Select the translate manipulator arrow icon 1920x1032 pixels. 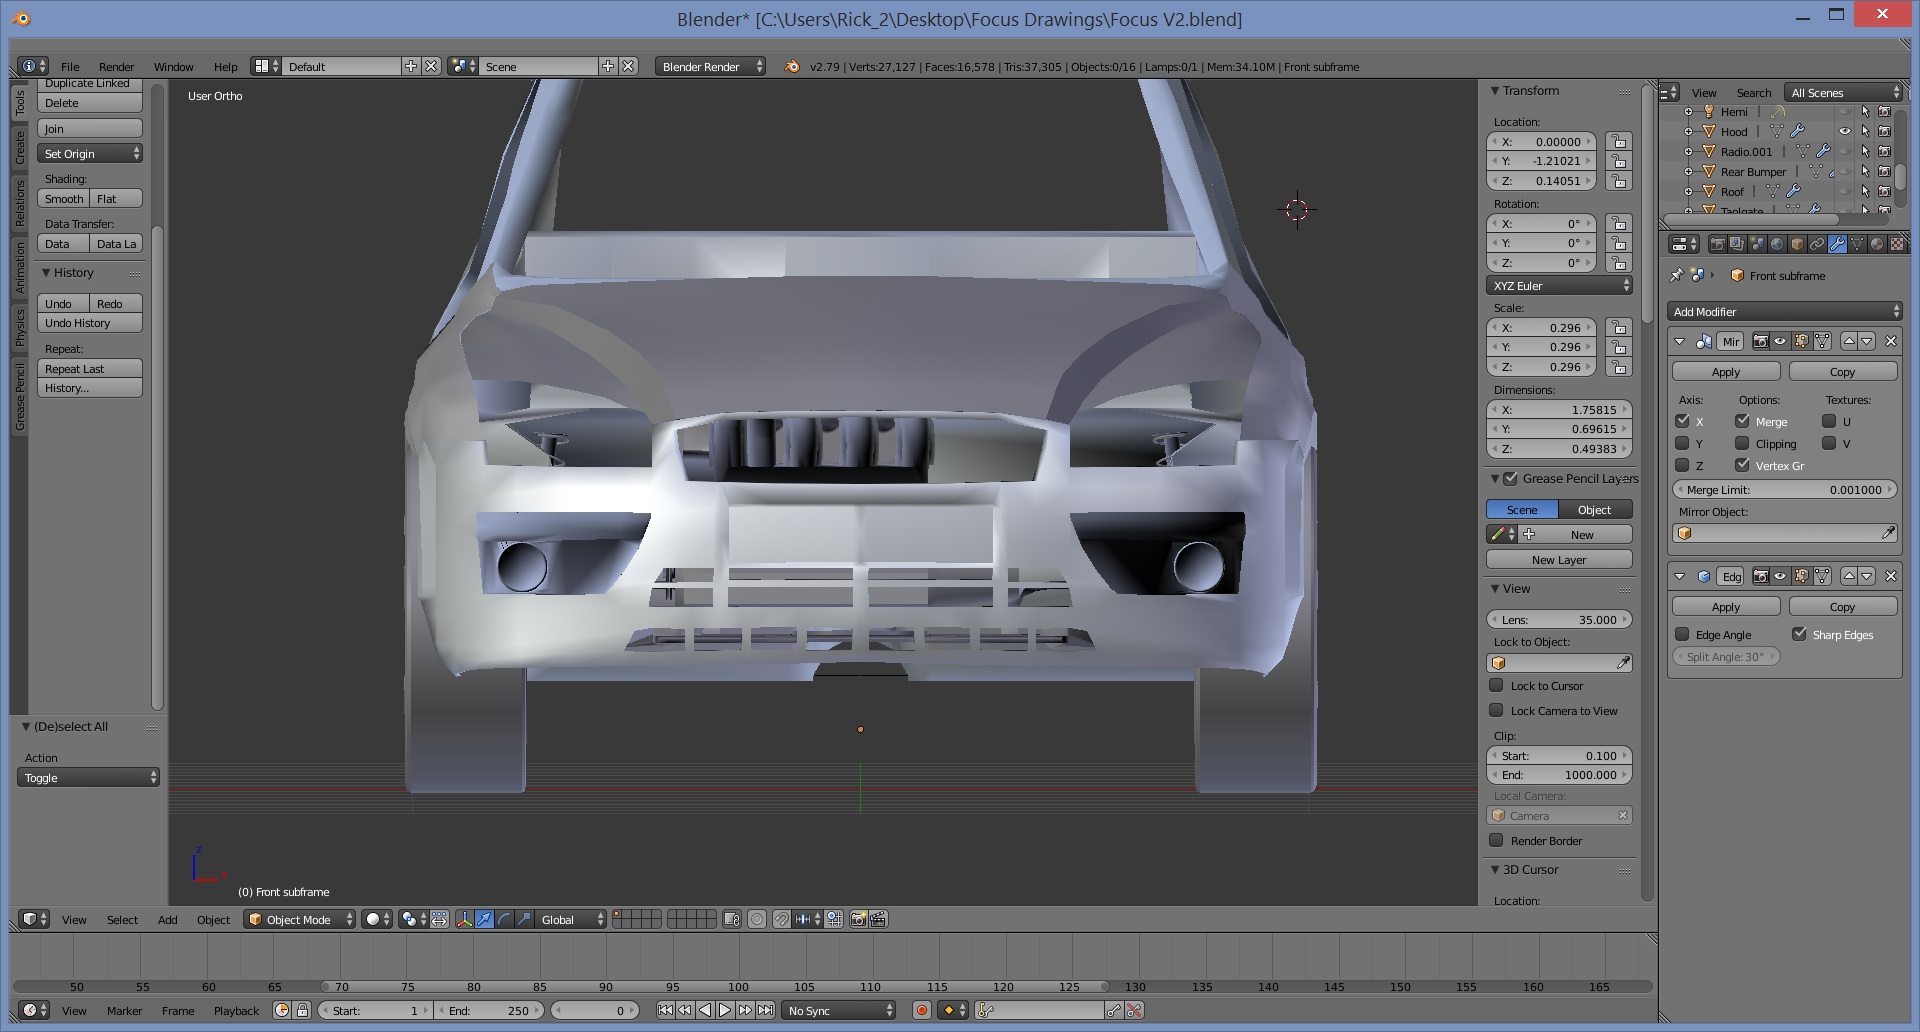coord(484,920)
